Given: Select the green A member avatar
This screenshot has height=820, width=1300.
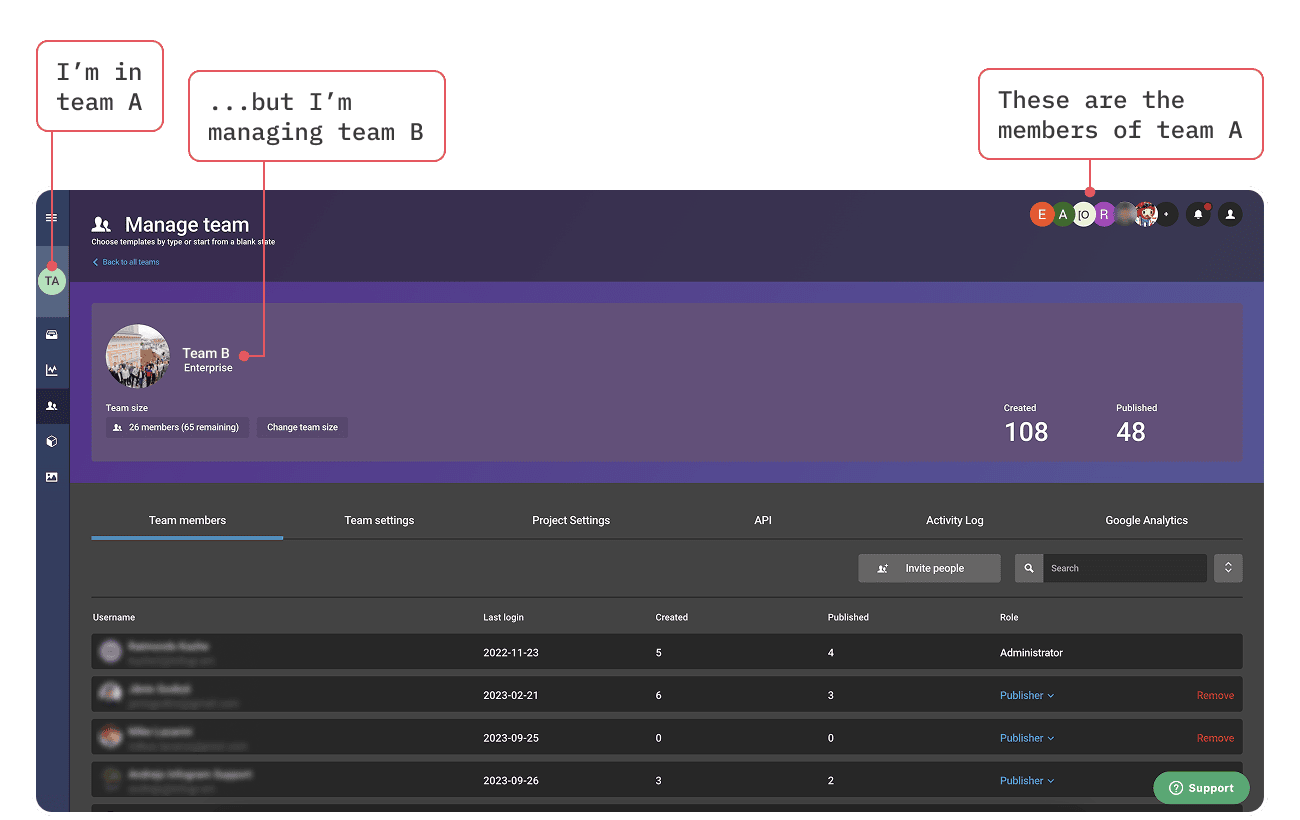Looking at the screenshot, I should (1063, 214).
